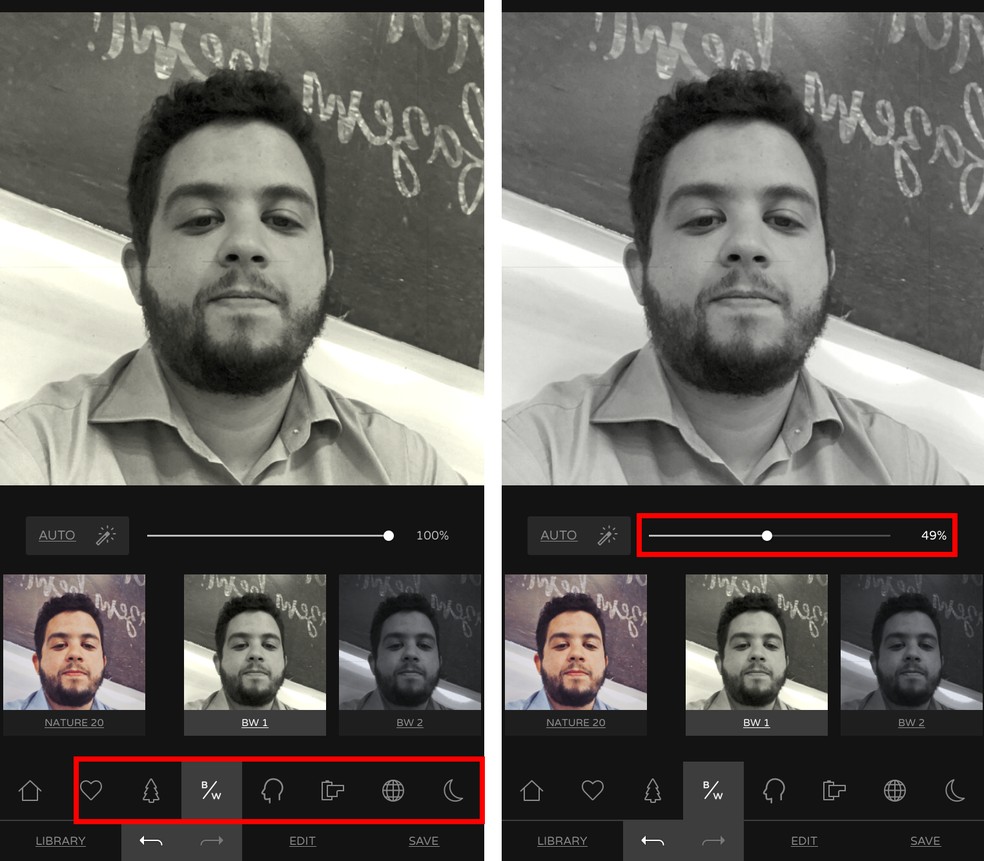The height and width of the screenshot is (861, 984).
Task: Click the 49% intensity value
Action: coord(932,535)
